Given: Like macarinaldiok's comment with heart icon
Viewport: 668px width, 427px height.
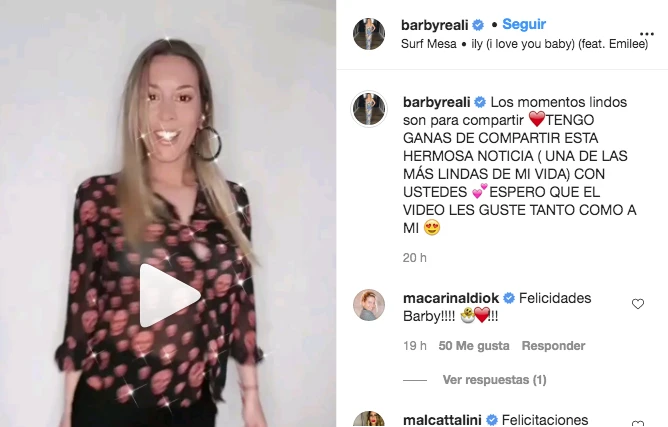Looking at the screenshot, I should (638, 304).
